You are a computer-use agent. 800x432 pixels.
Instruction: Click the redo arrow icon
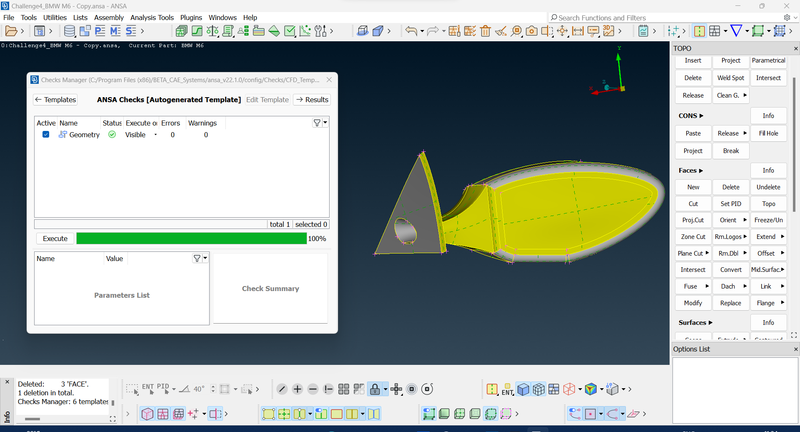pos(432,31)
